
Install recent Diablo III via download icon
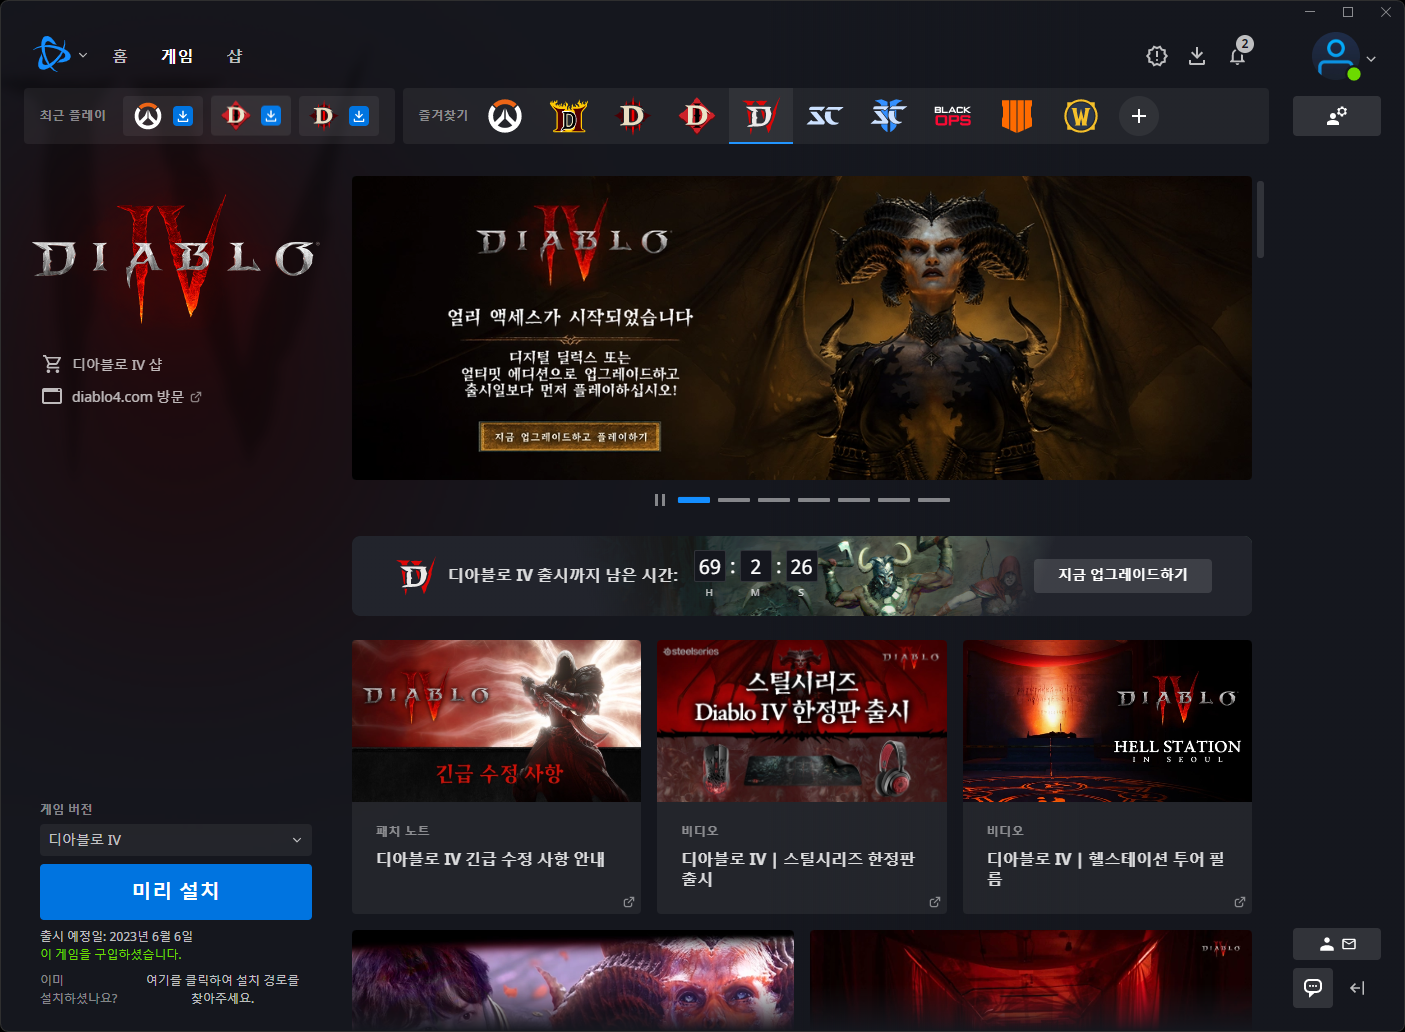[x=359, y=116]
